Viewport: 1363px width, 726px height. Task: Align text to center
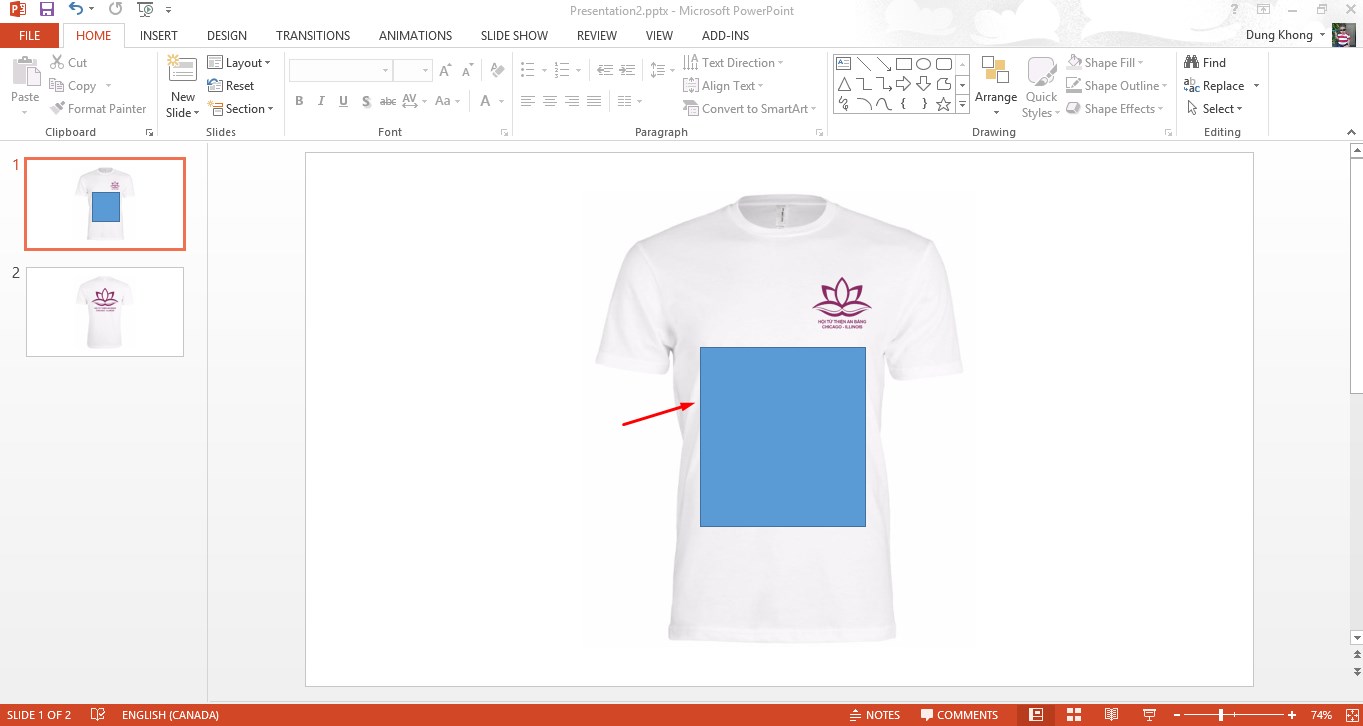tap(549, 101)
